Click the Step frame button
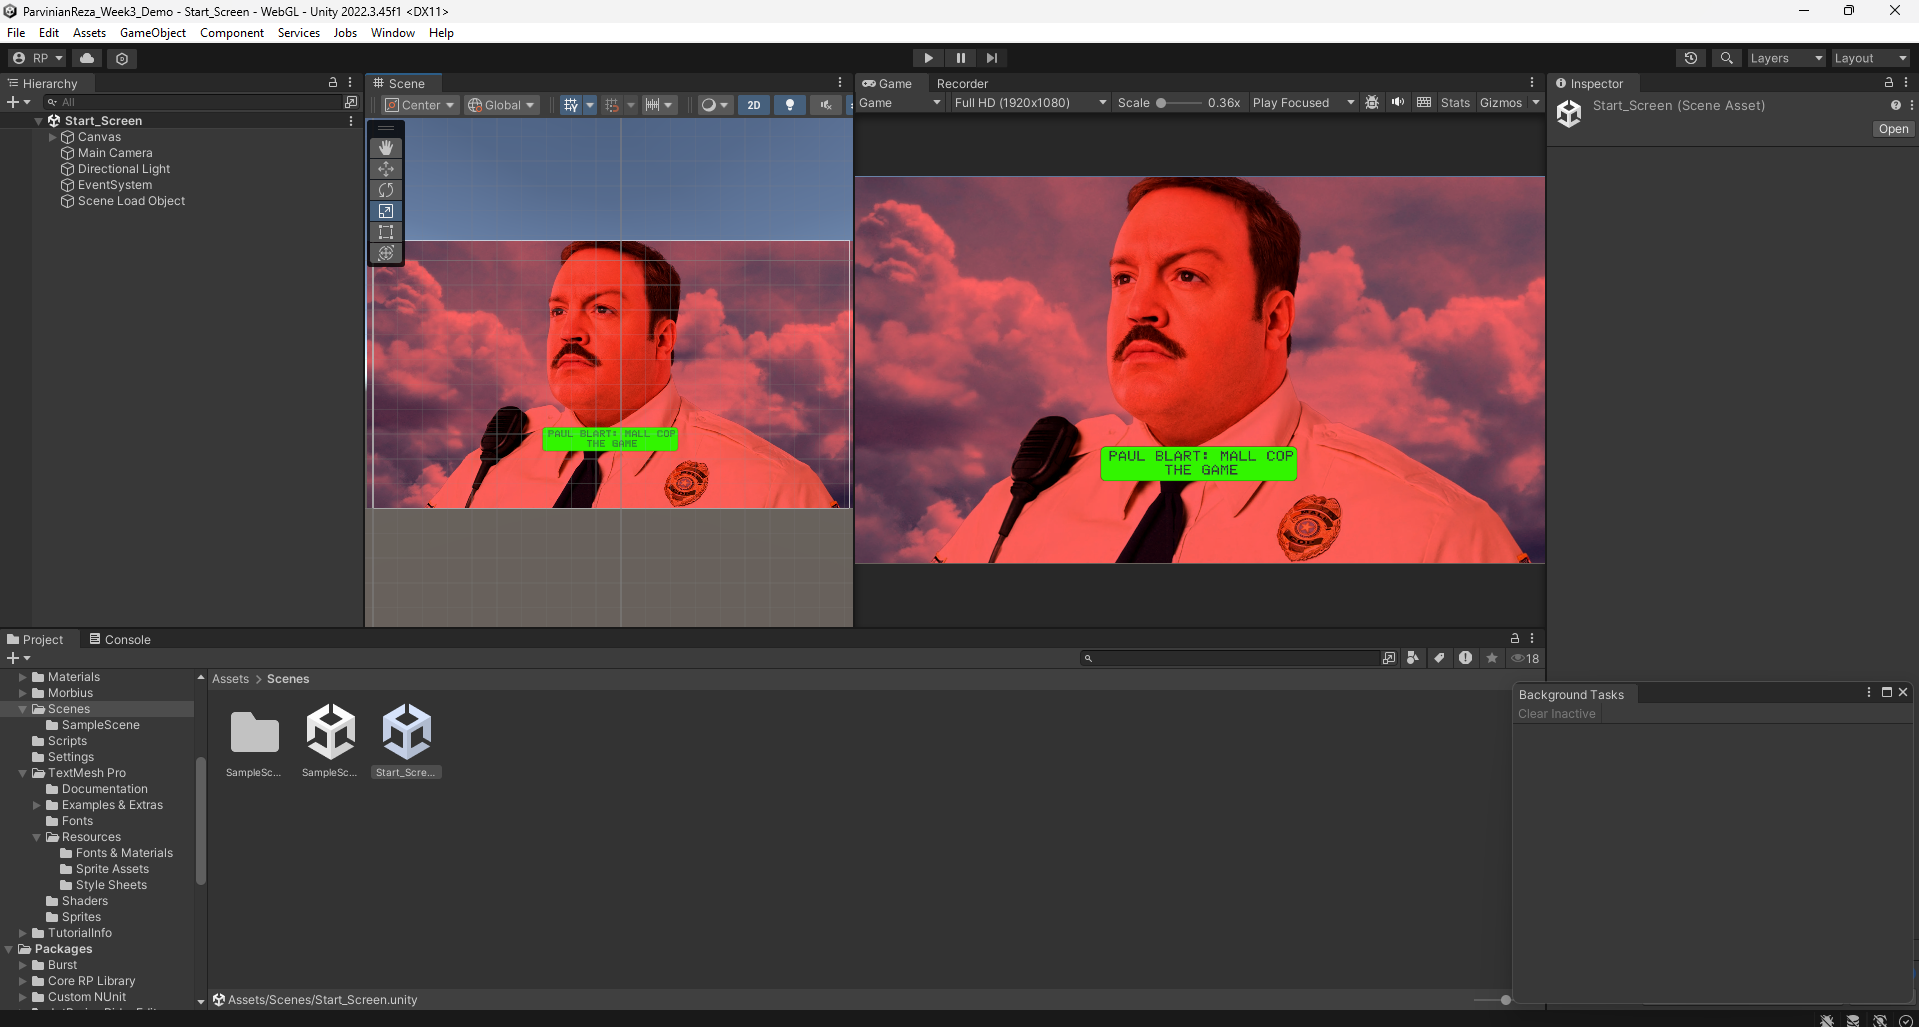The width and height of the screenshot is (1919, 1027). pyautogui.click(x=992, y=58)
